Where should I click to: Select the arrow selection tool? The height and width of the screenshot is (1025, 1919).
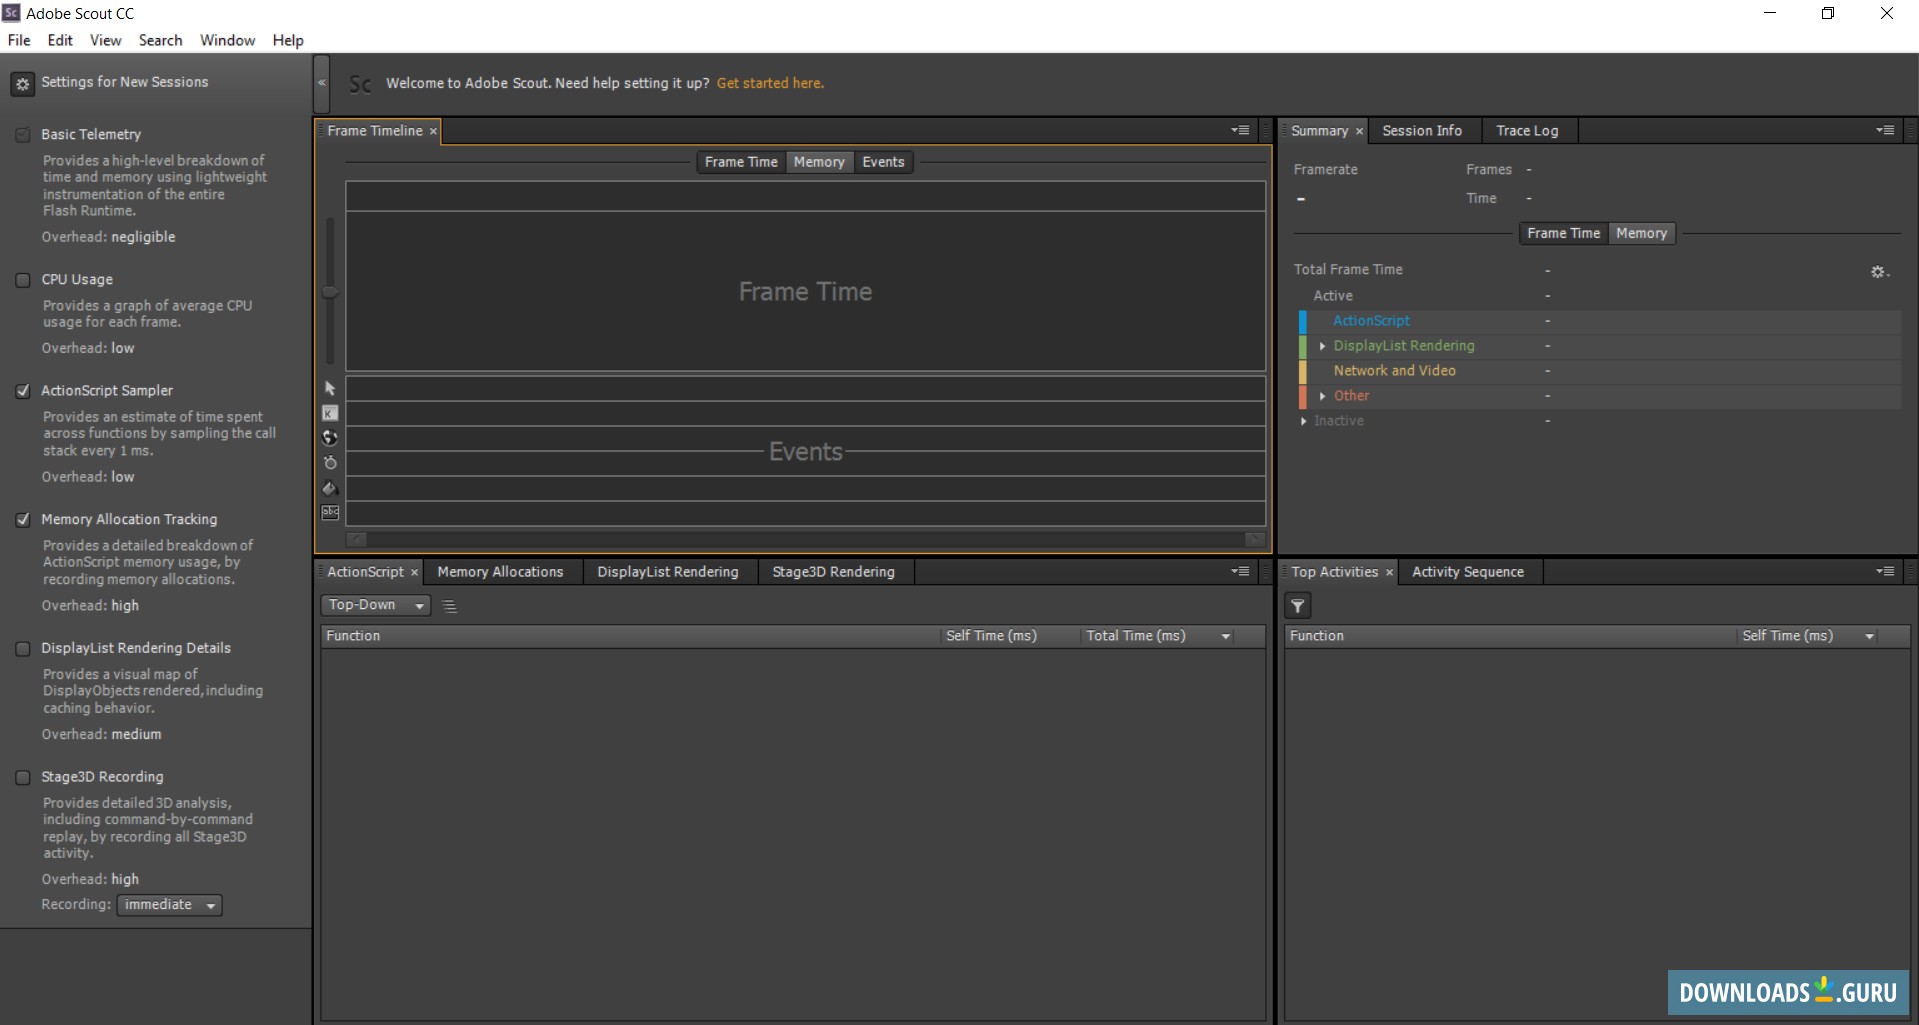[x=330, y=388]
